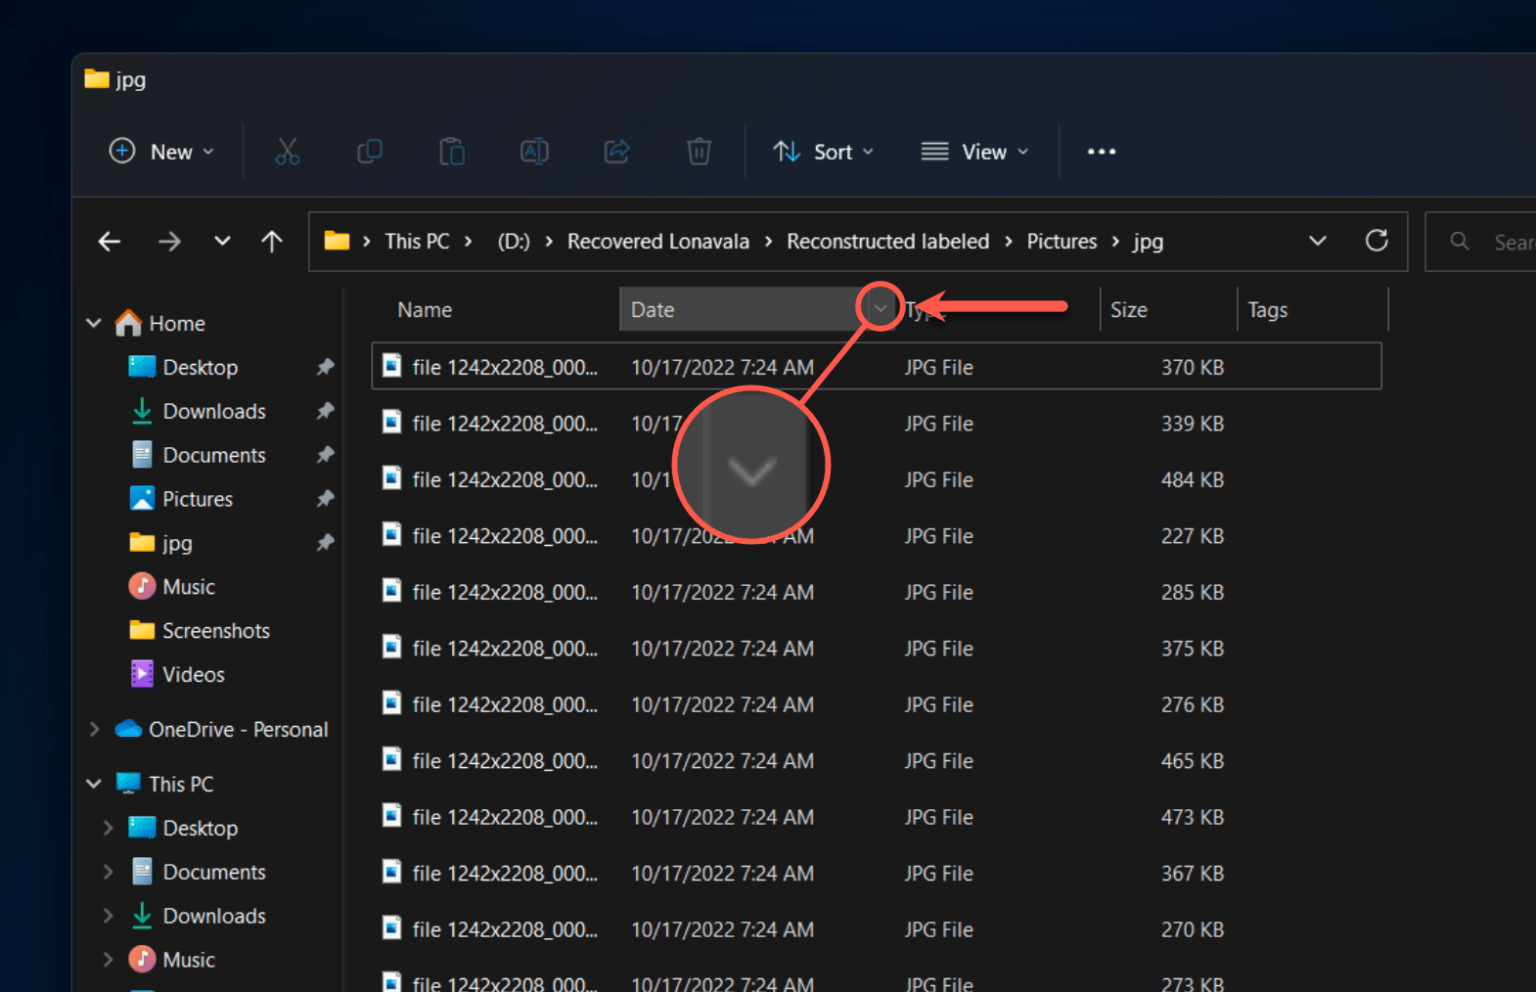This screenshot has width=1536, height=992.
Task: Open the Date column filter dropdown
Action: coord(879,308)
